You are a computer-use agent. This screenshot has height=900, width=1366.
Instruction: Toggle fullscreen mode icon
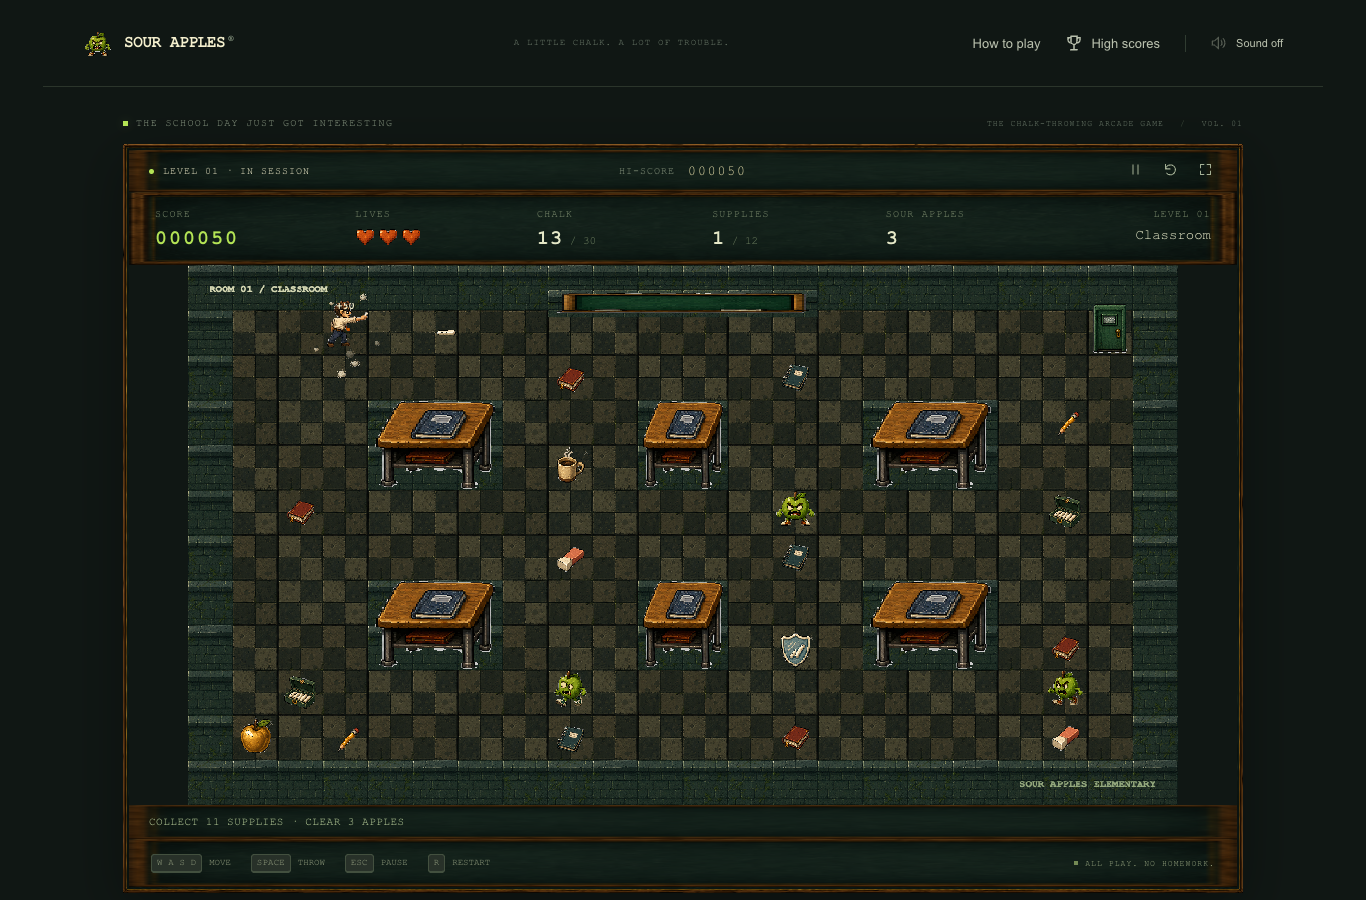[x=1205, y=170]
